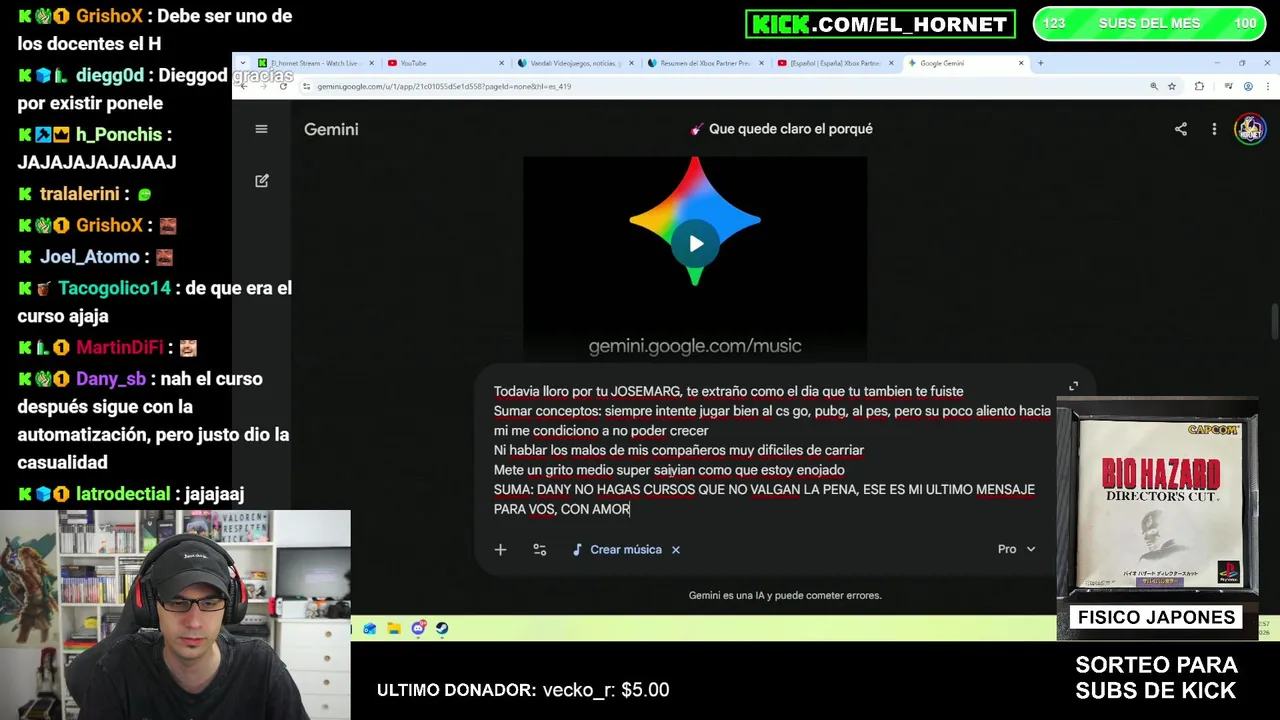Open Outlook from the taskbar
The height and width of the screenshot is (720, 1280).
pos(370,629)
